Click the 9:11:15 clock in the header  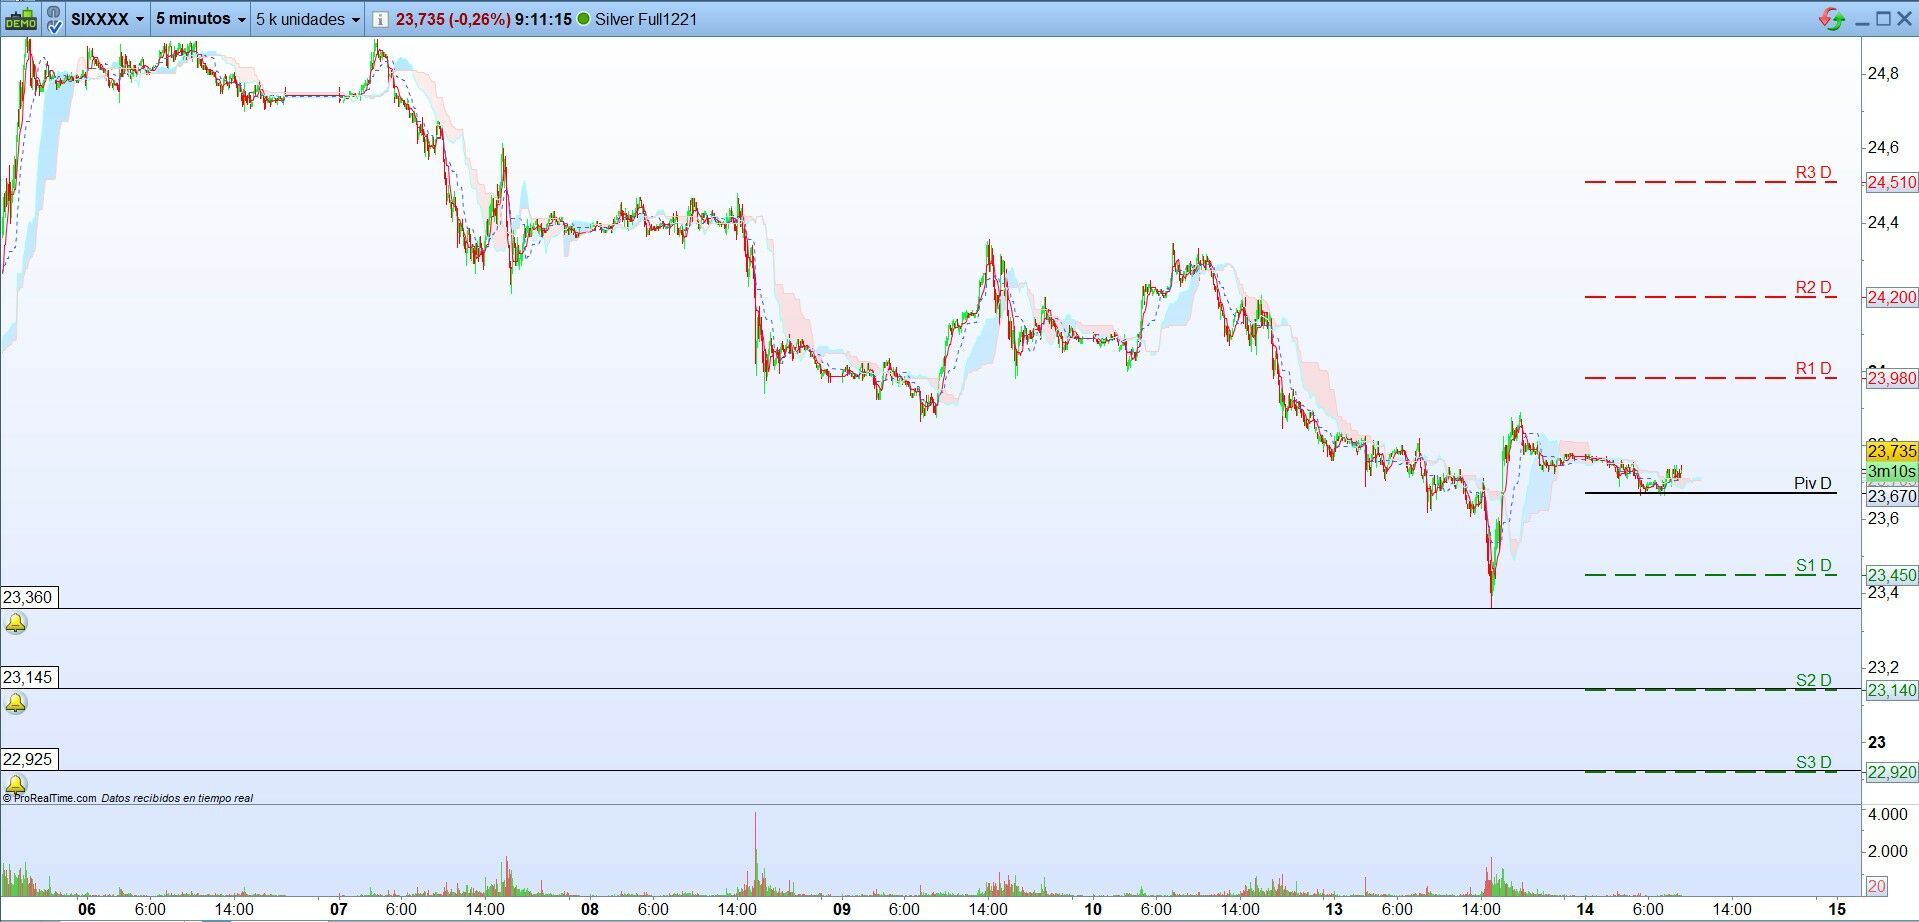pos(543,19)
